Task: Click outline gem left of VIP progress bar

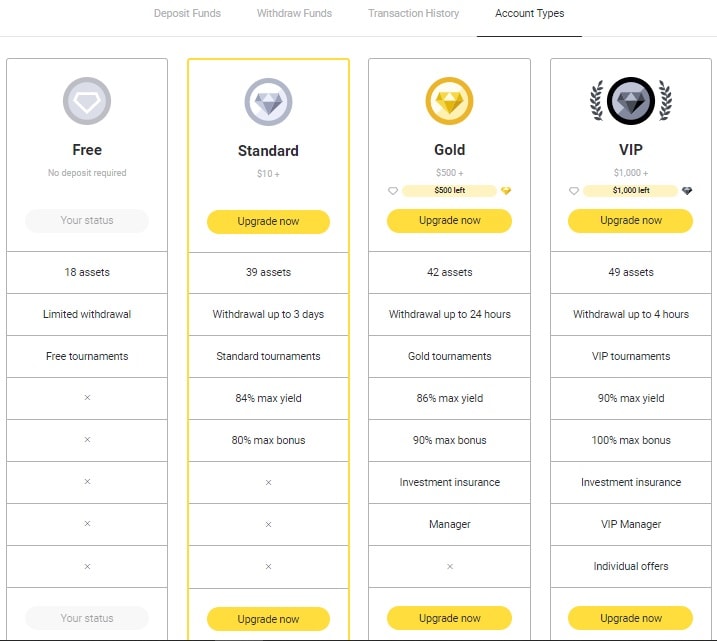Action: 574,191
